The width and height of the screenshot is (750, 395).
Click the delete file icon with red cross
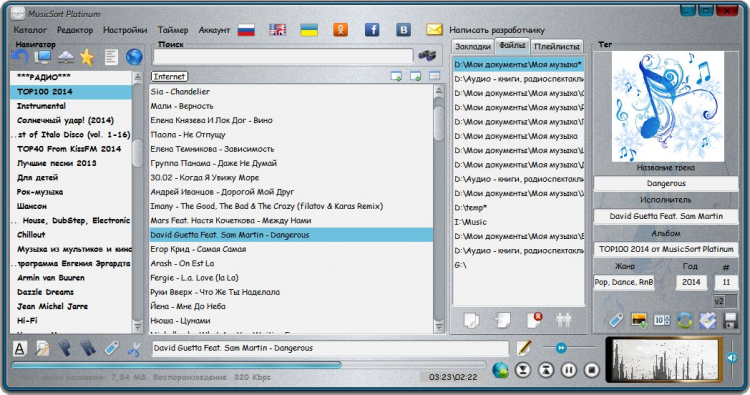click(x=534, y=320)
